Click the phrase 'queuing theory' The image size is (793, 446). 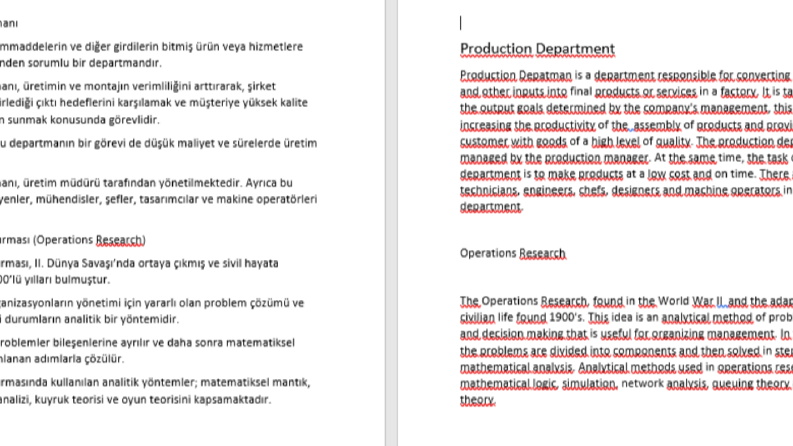click(751, 383)
